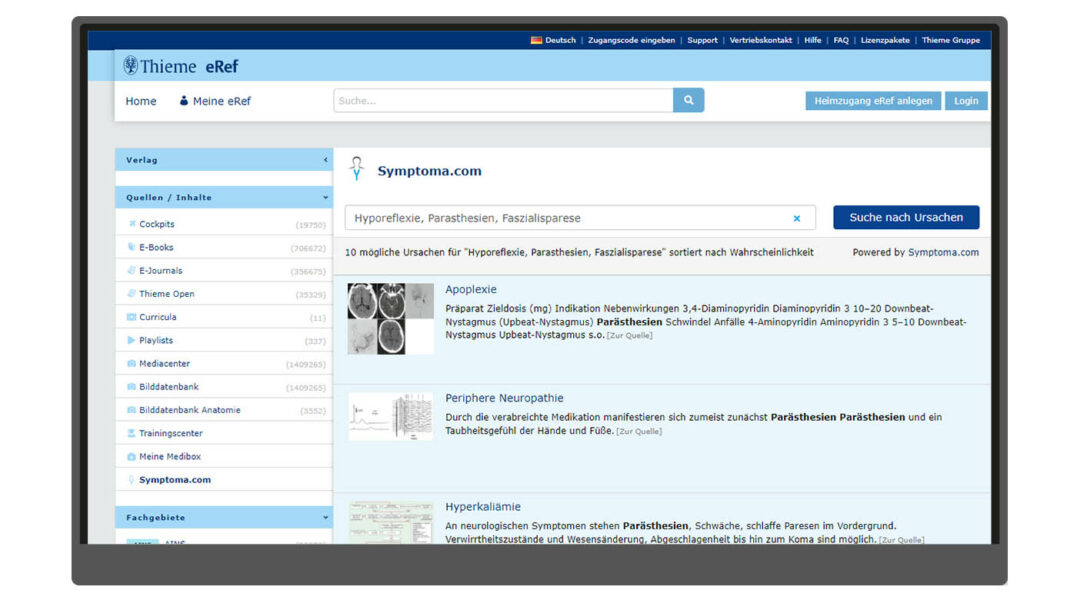Open the Apoplexie CT scan thumbnail
Screen dimensions: 1077x600
pos(390,319)
